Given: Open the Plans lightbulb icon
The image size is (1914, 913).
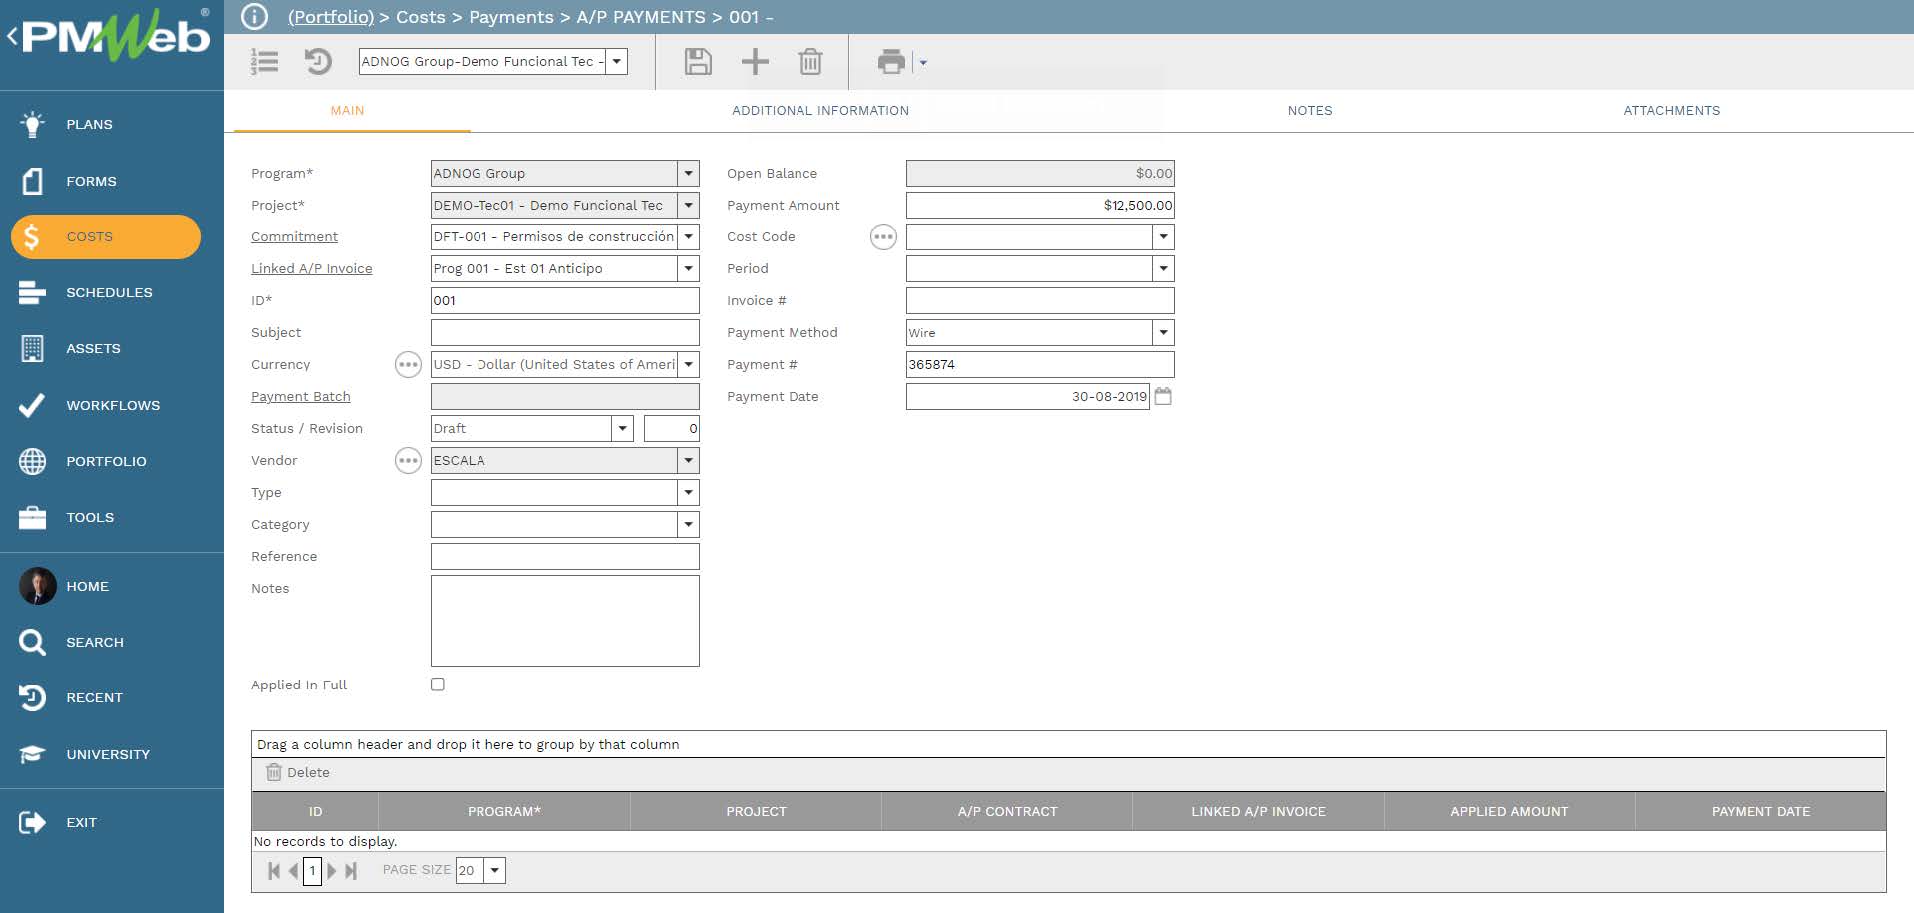Looking at the screenshot, I should pyautogui.click(x=32, y=124).
